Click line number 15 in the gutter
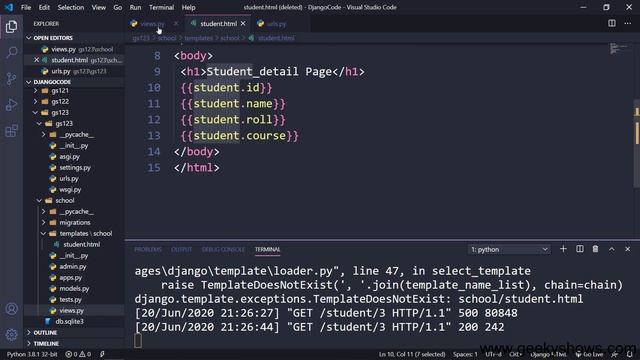This screenshot has height=360, width=640. [x=154, y=168]
